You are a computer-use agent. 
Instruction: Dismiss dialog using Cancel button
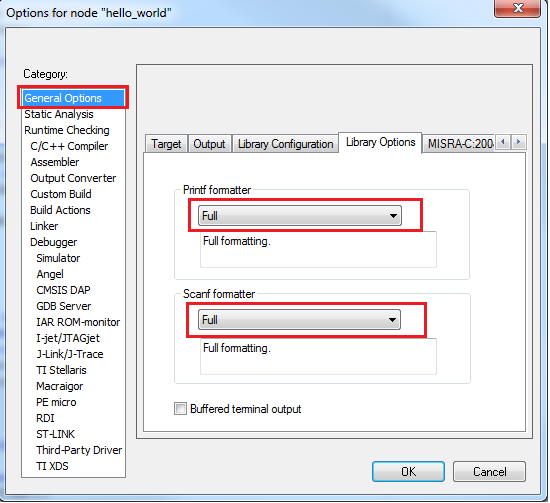[489, 472]
